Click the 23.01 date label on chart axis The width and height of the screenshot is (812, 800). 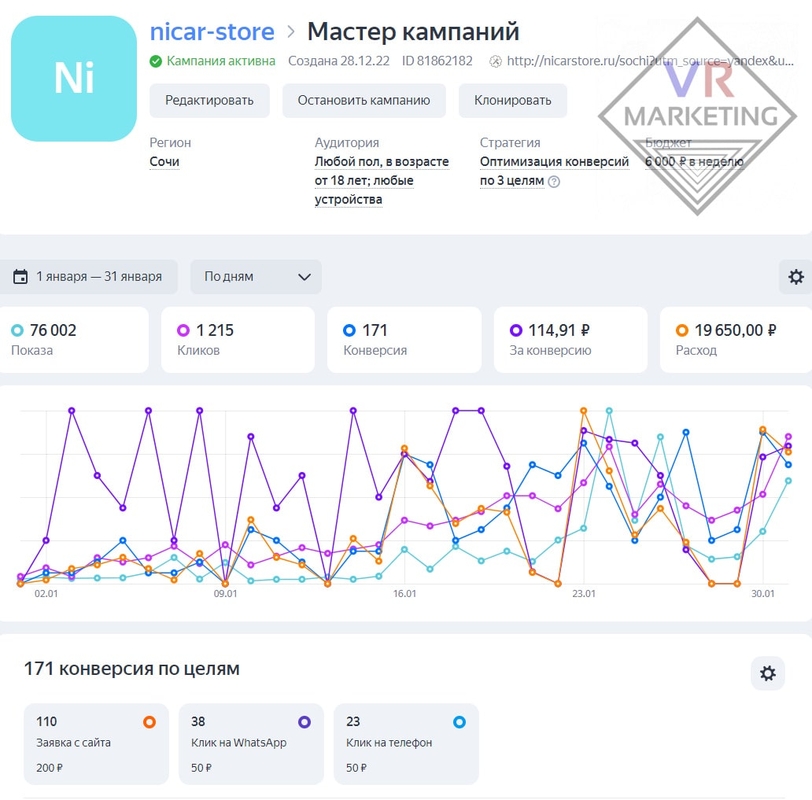click(584, 593)
